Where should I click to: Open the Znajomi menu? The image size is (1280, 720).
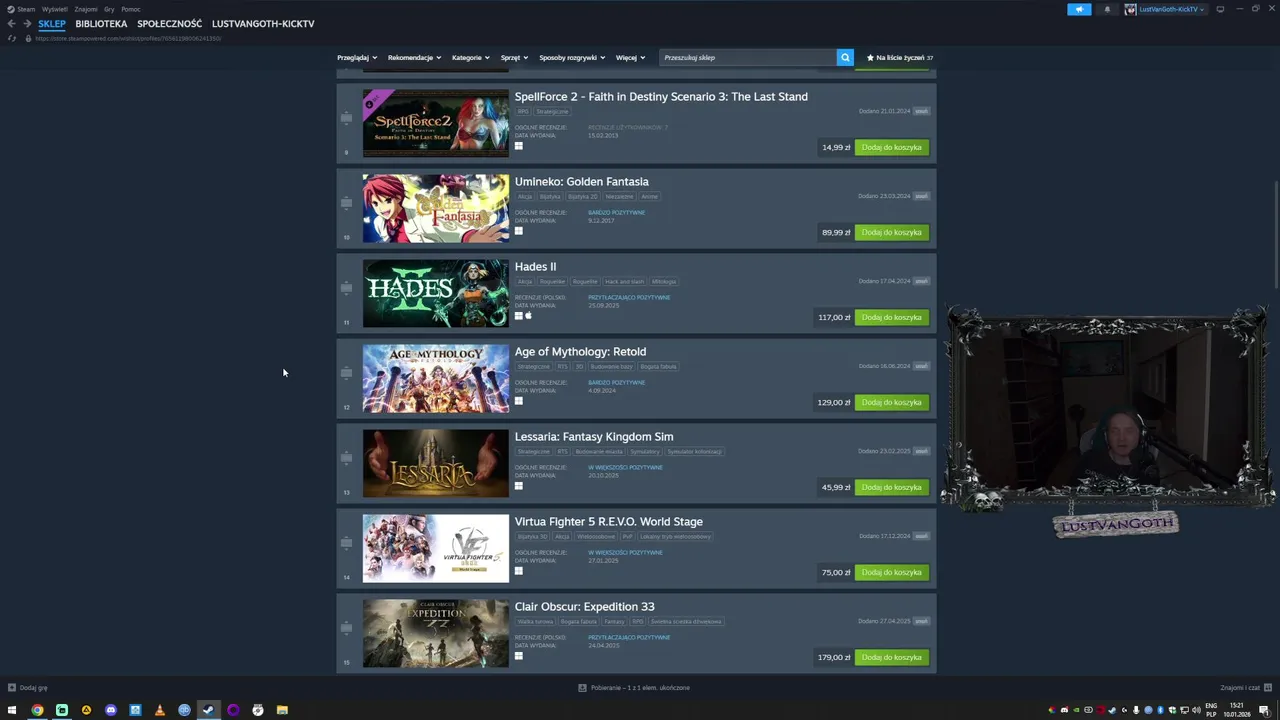click(86, 9)
